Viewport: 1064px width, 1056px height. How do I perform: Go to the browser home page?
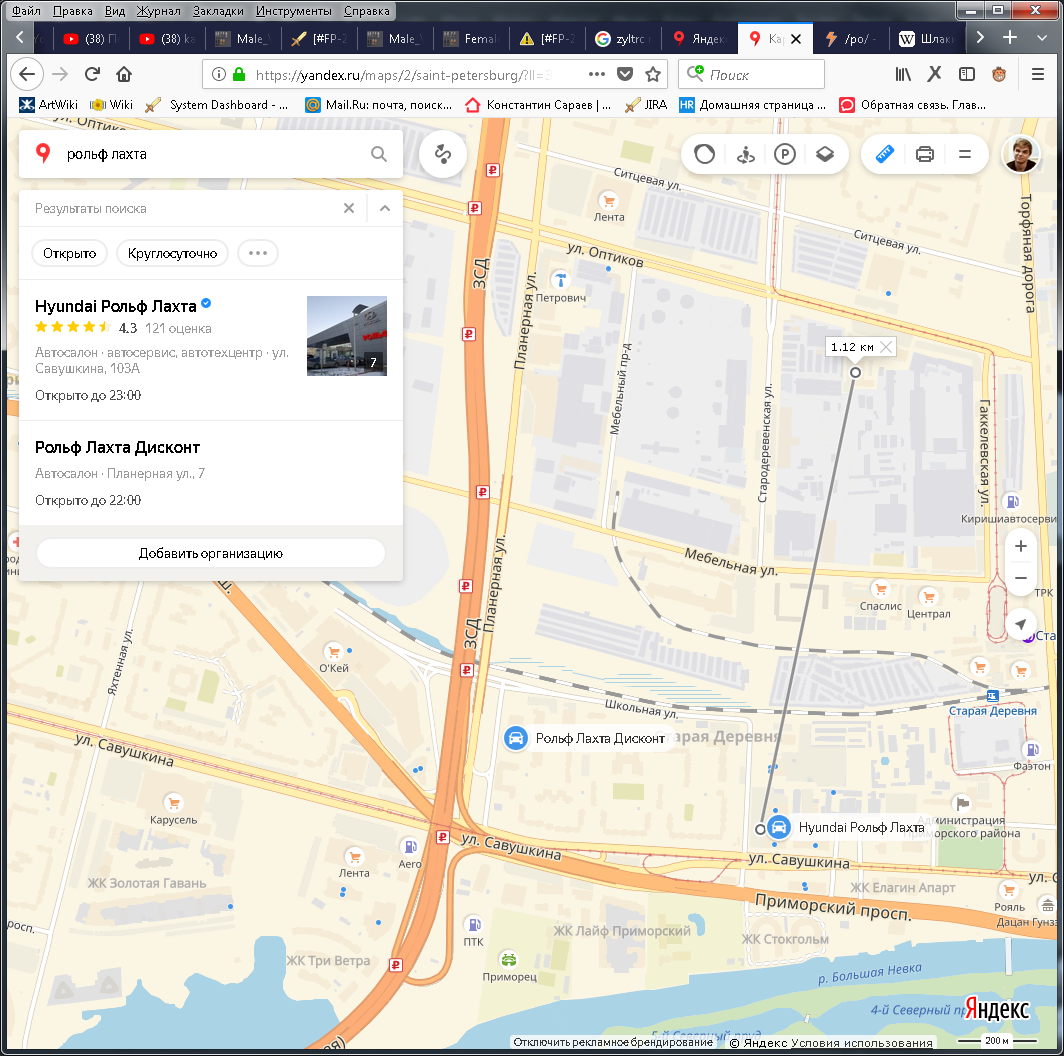pyautogui.click(x=124, y=74)
